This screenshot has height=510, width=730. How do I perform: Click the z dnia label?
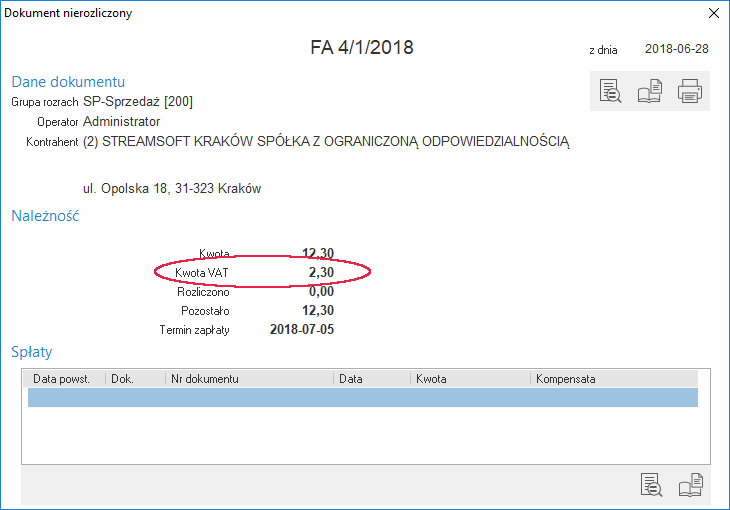[603, 50]
